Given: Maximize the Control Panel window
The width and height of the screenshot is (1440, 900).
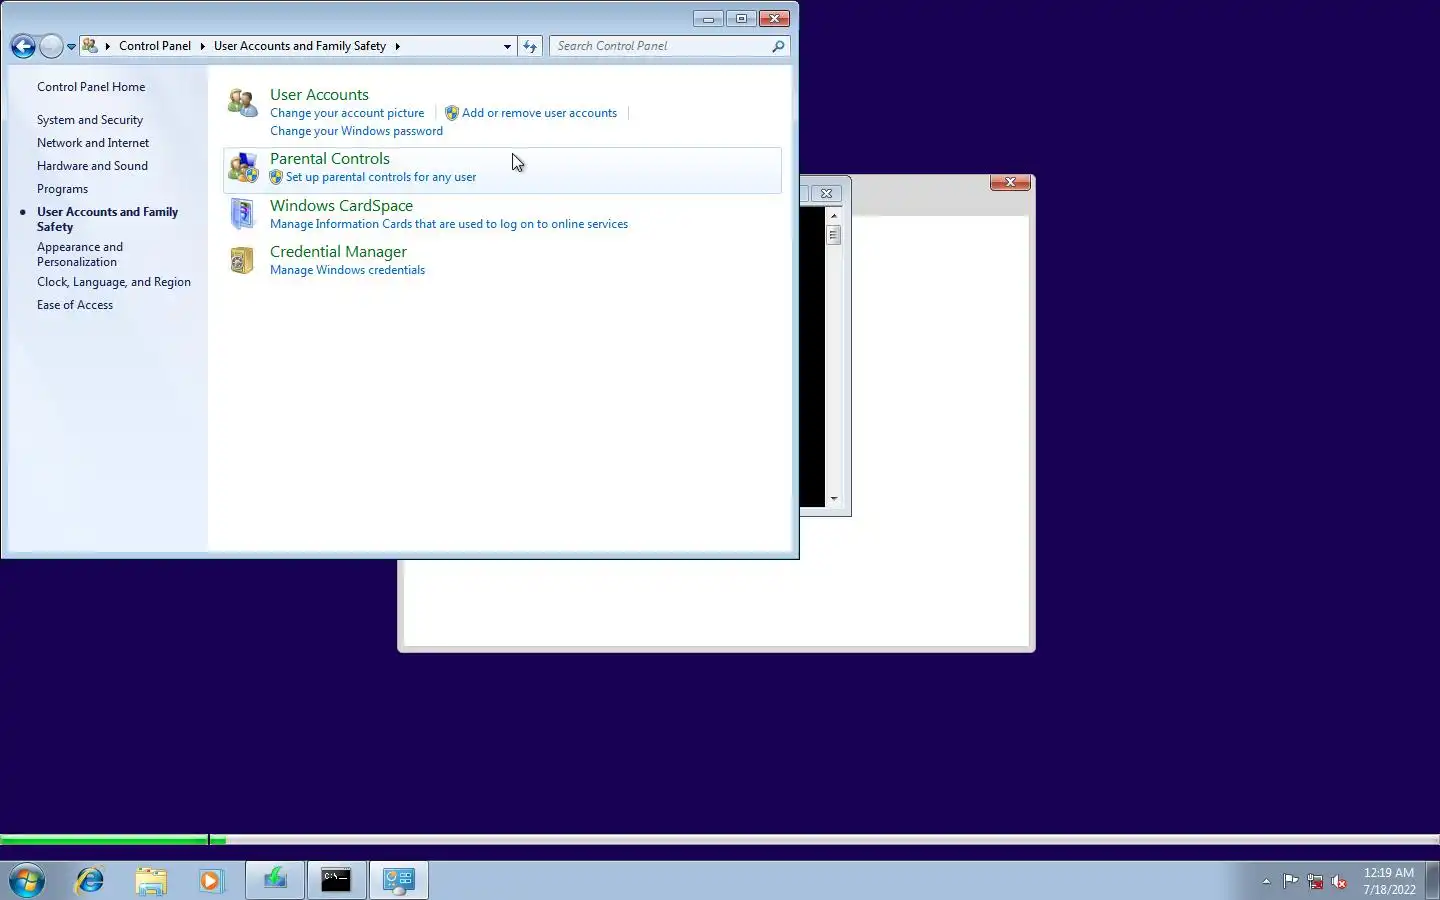Looking at the screenshot, I should pyautogui.click(x=741, y=19).
